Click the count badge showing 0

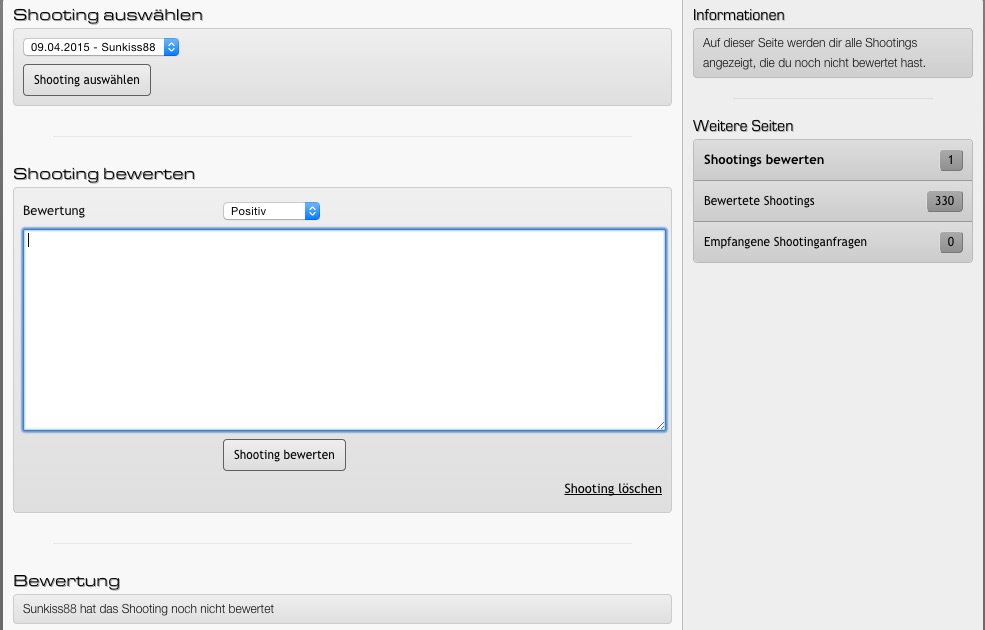950,242
